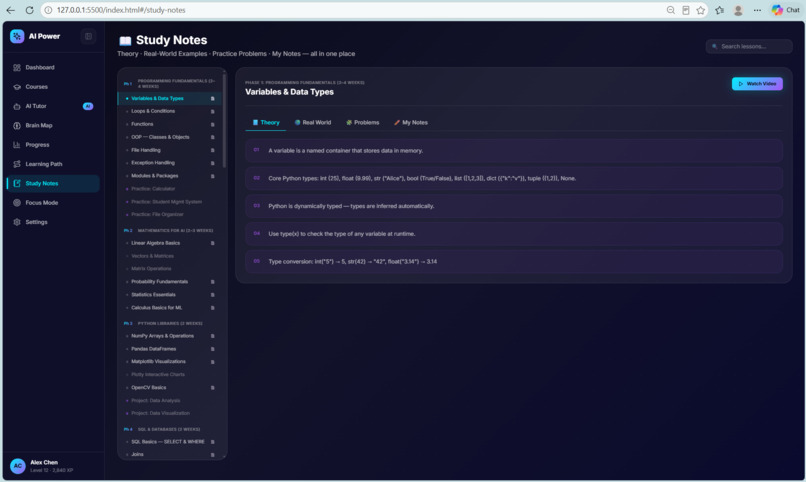Open Brain Map page
The height and width of the screenshot is (482, 806).
[53, 125]
